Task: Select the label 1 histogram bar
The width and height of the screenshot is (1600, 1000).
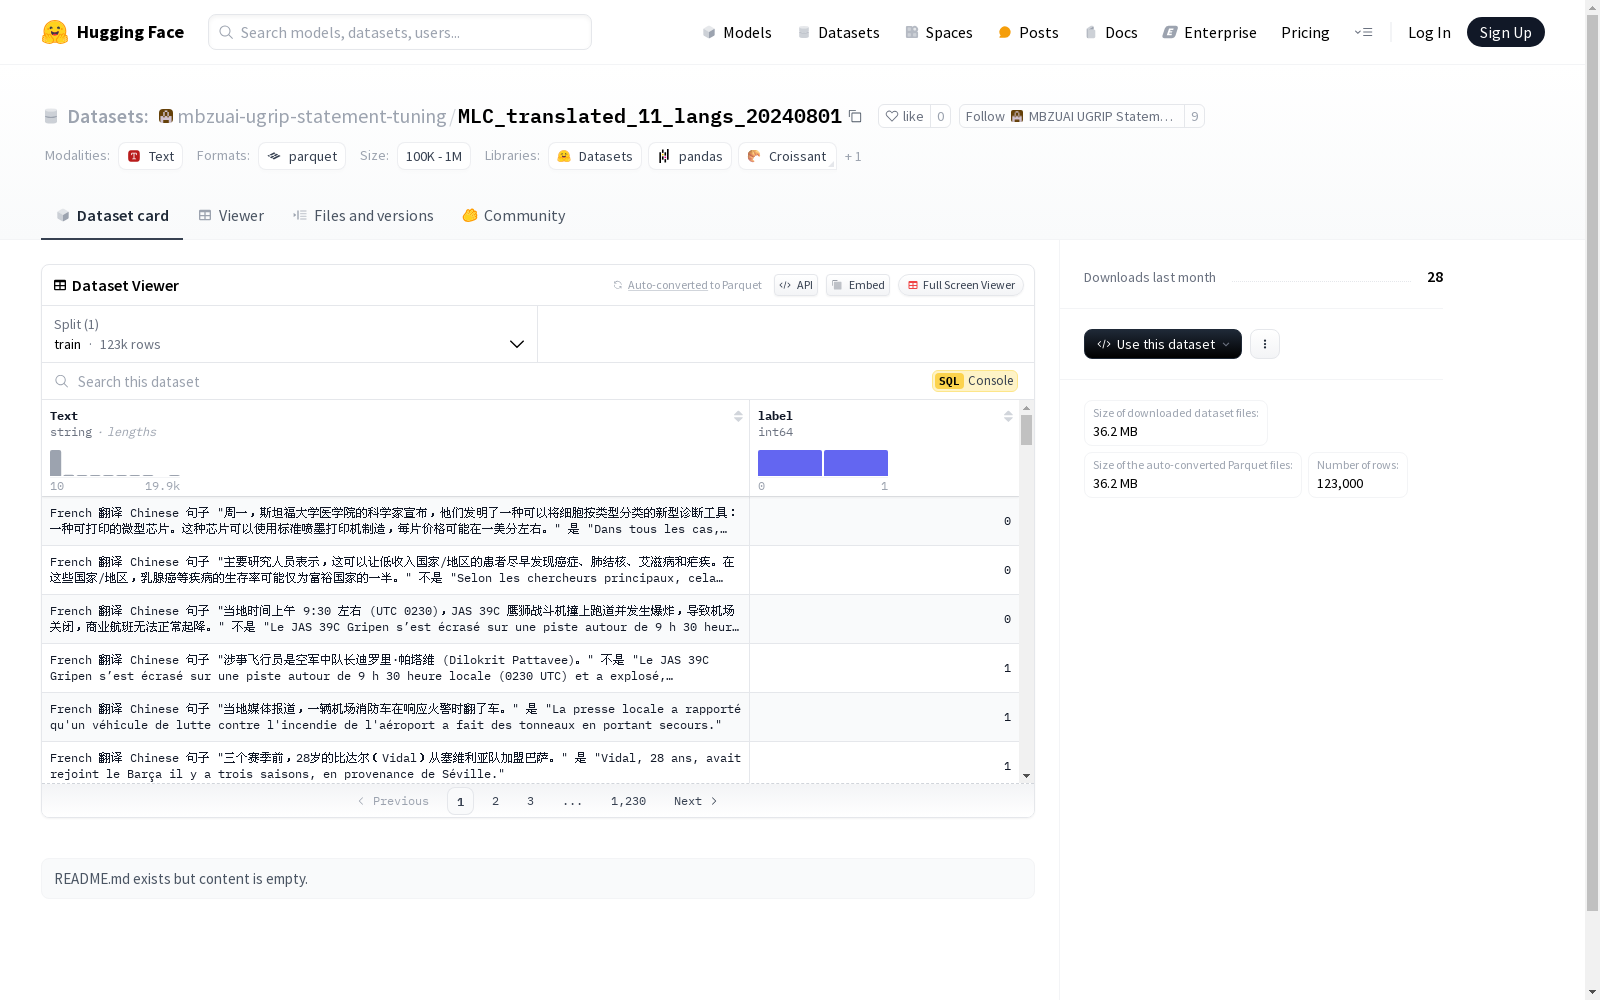Action: (856, 463)
